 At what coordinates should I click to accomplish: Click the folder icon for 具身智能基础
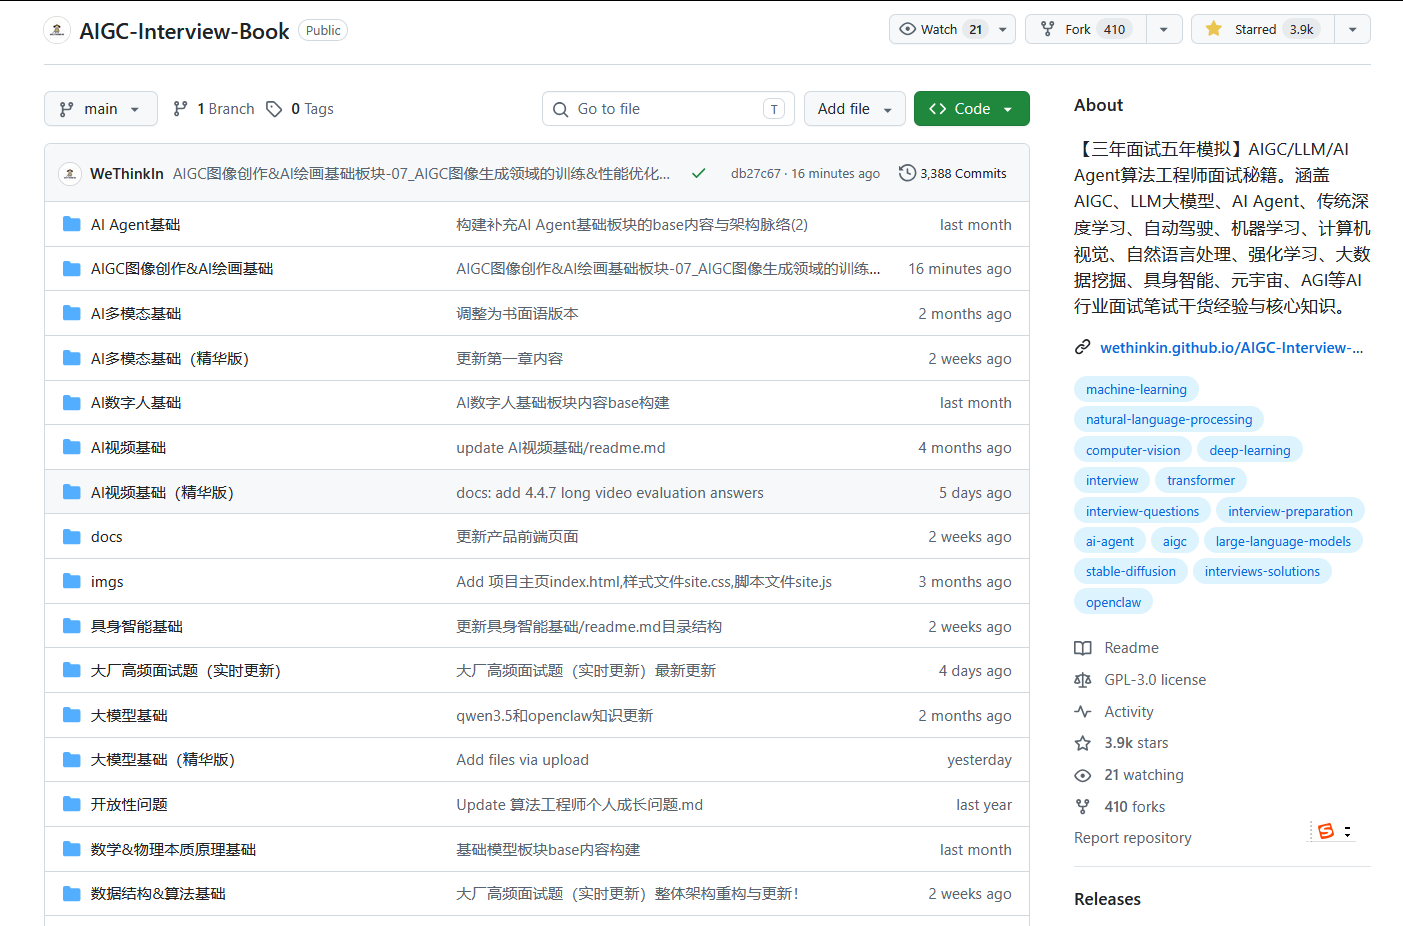click(72, 626)
